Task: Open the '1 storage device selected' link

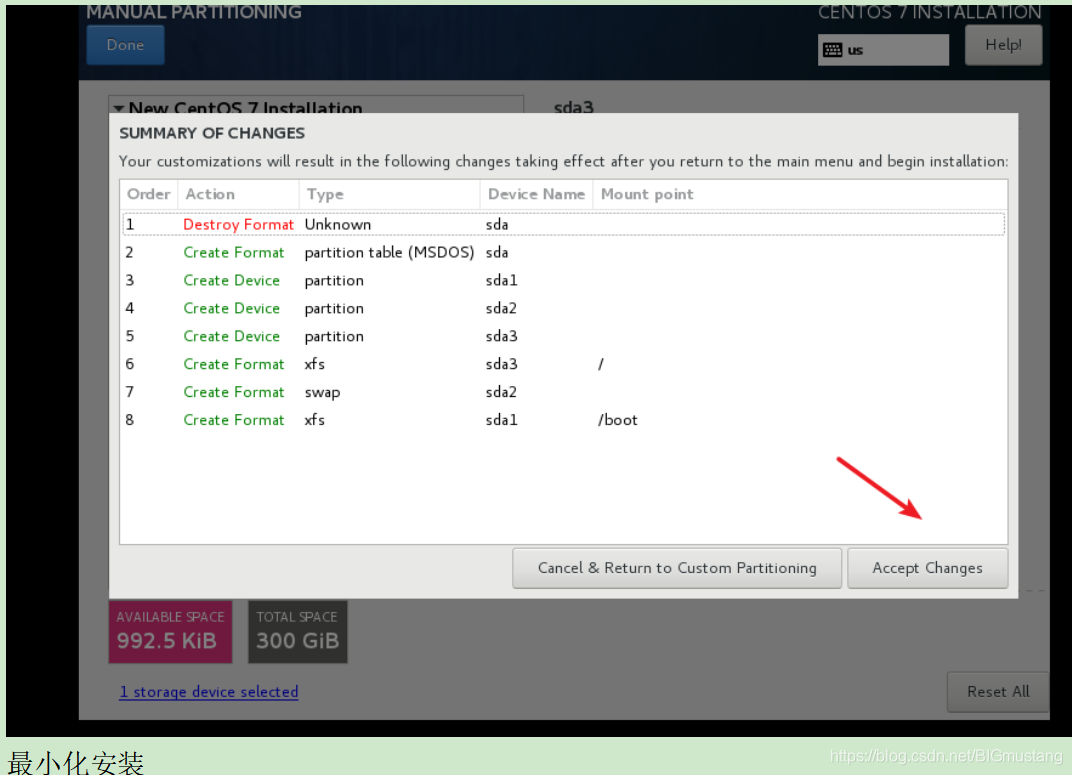Action: pyautogui.click(x=209, y=692)
